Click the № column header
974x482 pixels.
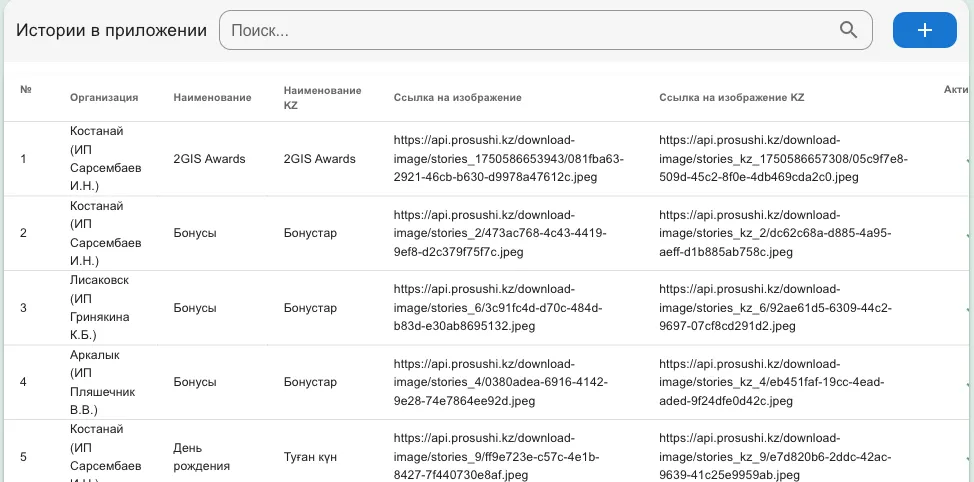25,89
